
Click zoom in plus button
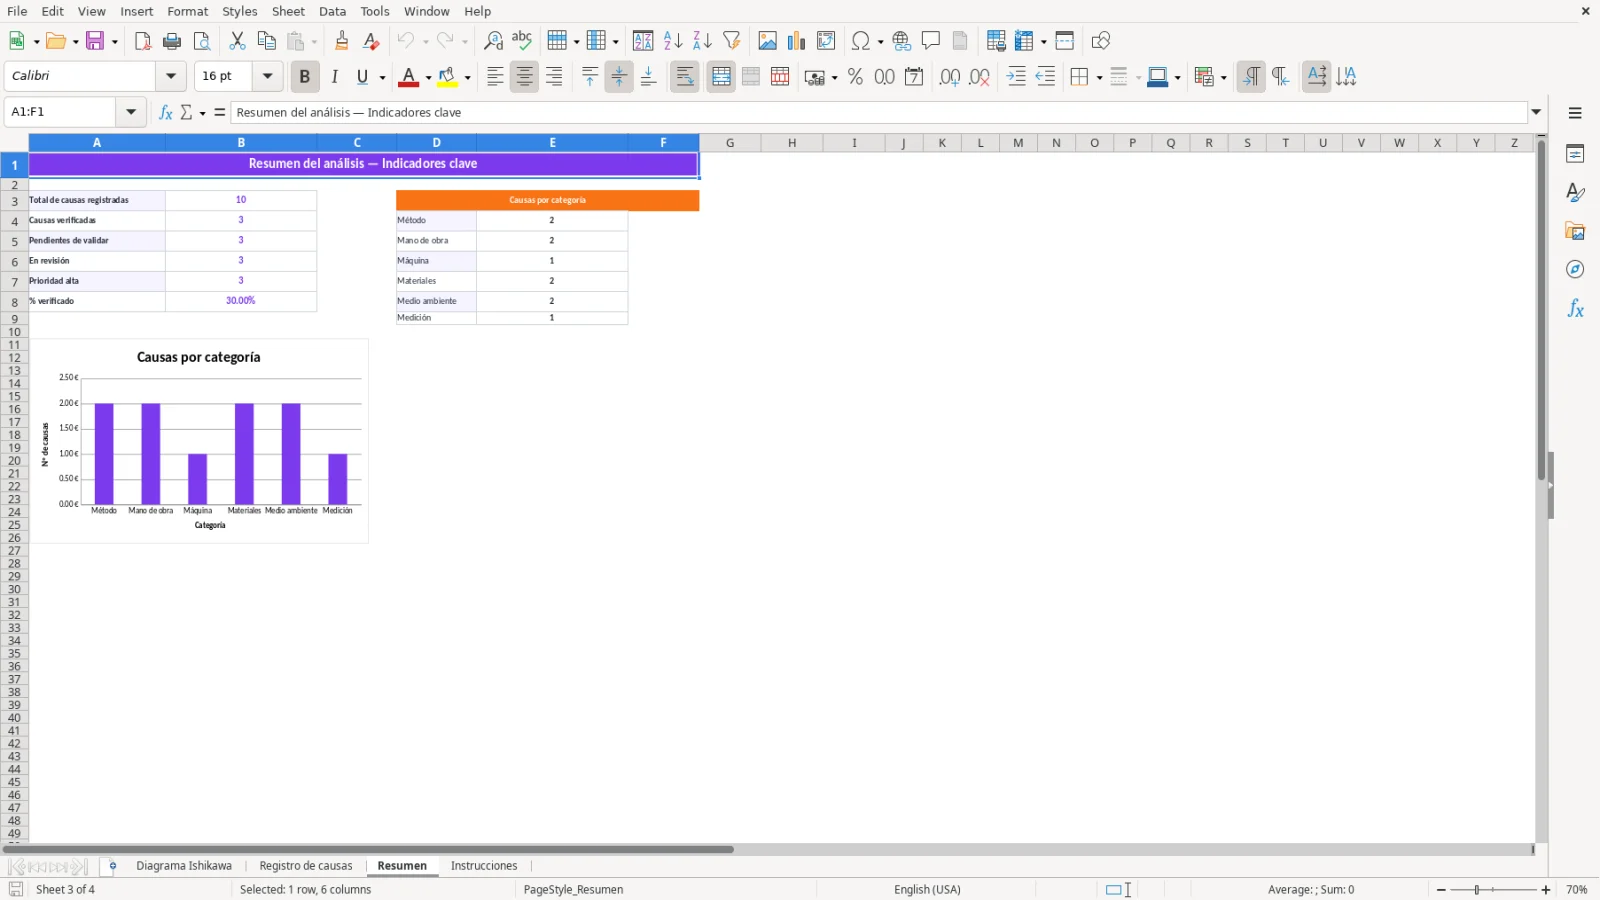click(1546, 889)
